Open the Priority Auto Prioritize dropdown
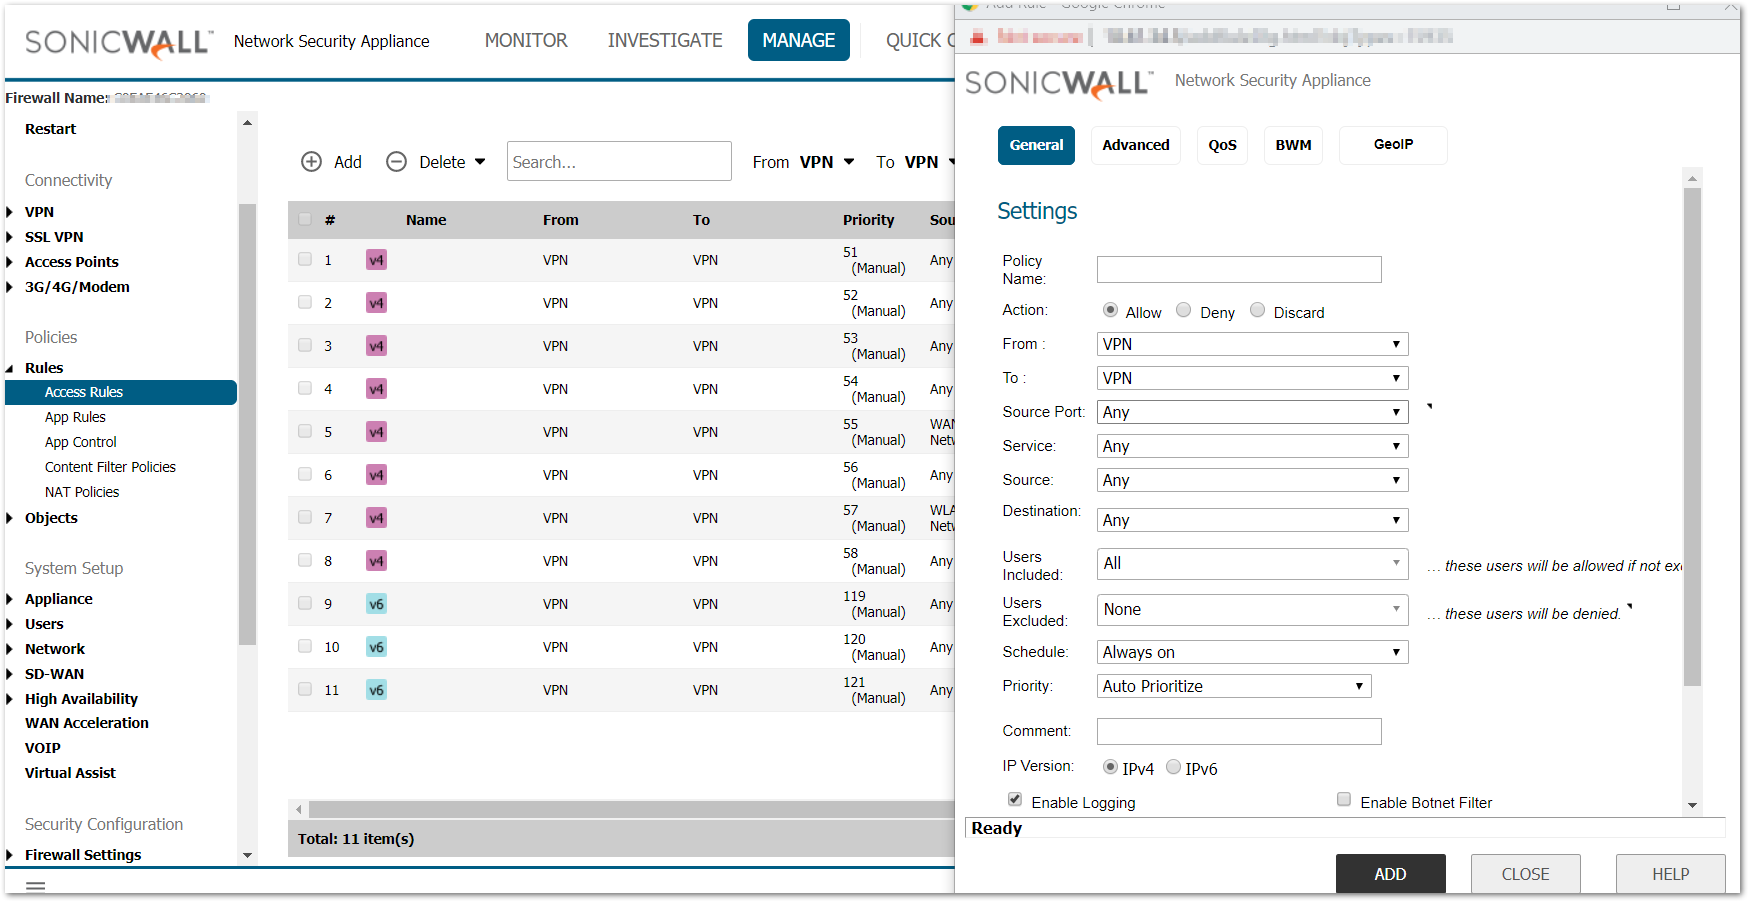Screen dimensions: 1749x902 point(1234,686)
